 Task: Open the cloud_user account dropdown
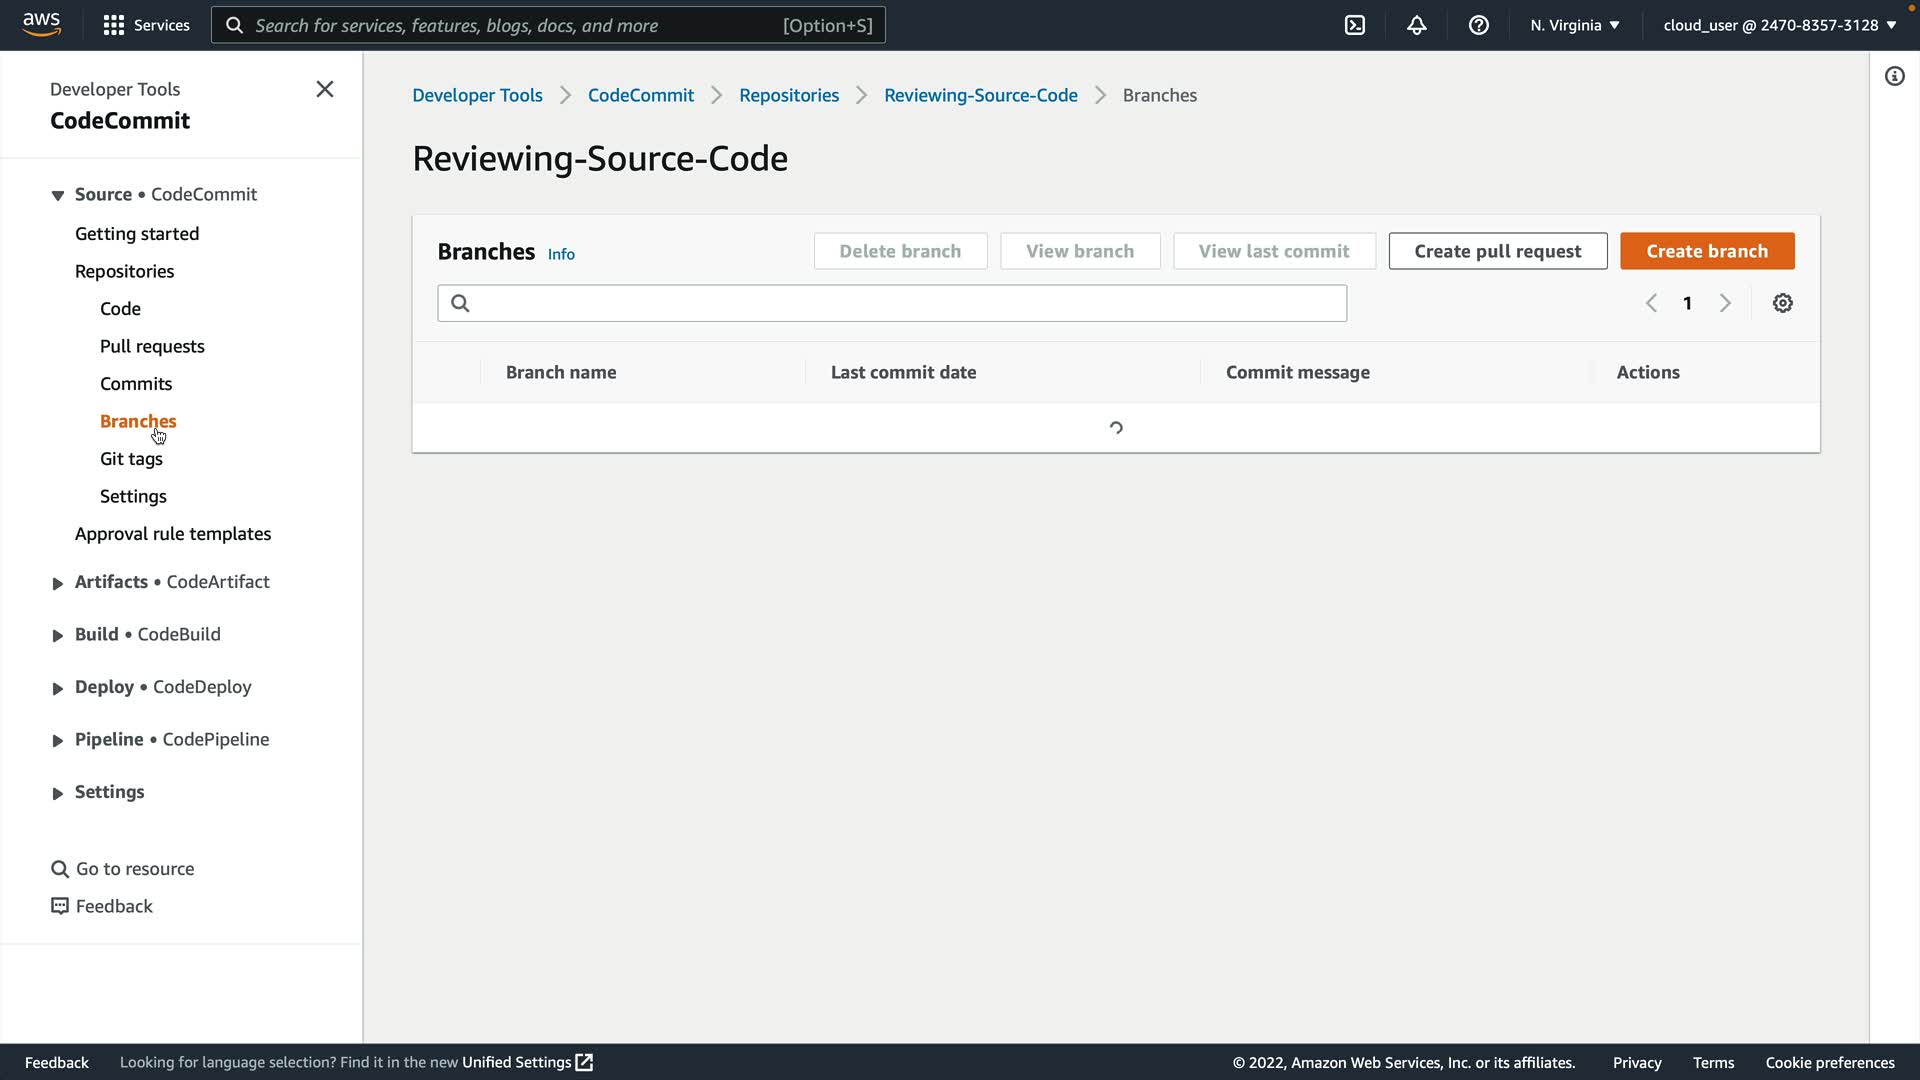click(x=1779, y=25)
